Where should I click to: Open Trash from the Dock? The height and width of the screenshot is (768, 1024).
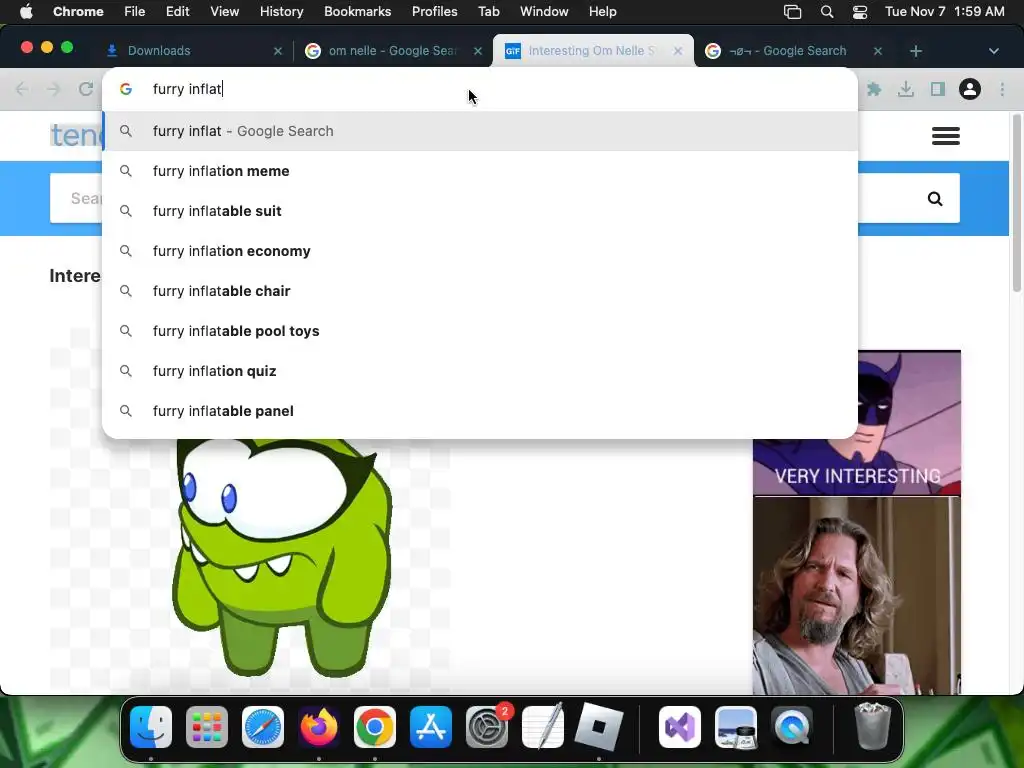(872, 727)
